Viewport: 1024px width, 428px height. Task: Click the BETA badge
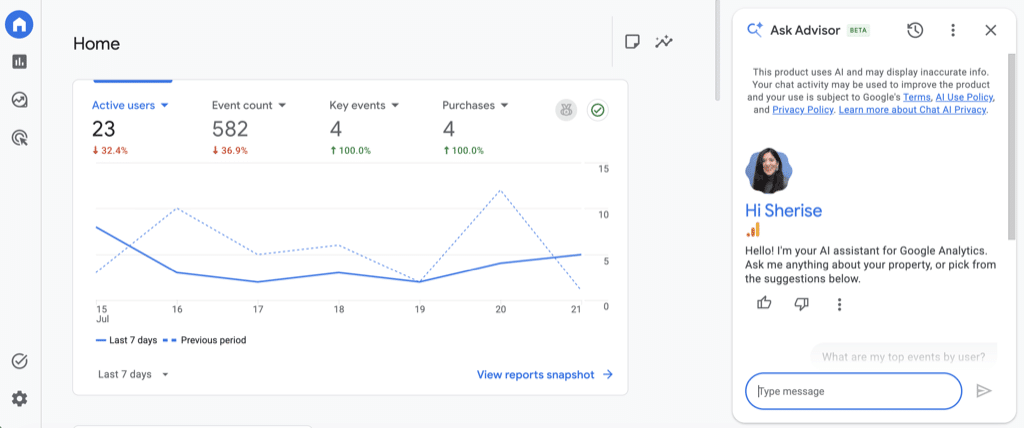(x=858, y=30)
